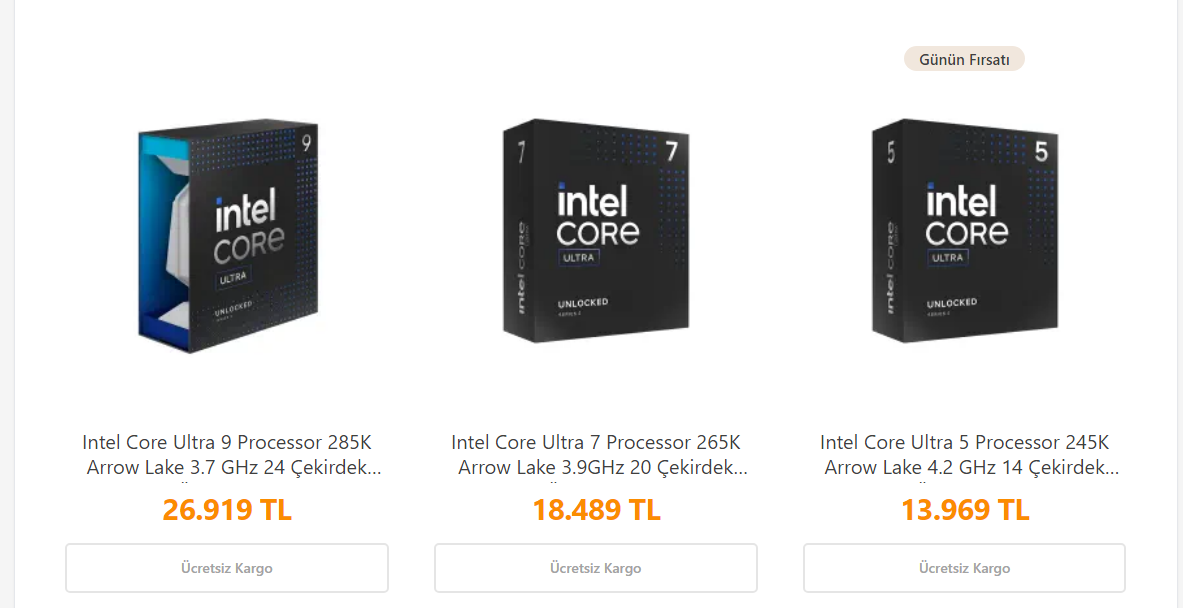The width and height of the screenshot is (1183, 608).
Task: Click the intel logo on the Ultra 9 box
Action: (246, 214)
